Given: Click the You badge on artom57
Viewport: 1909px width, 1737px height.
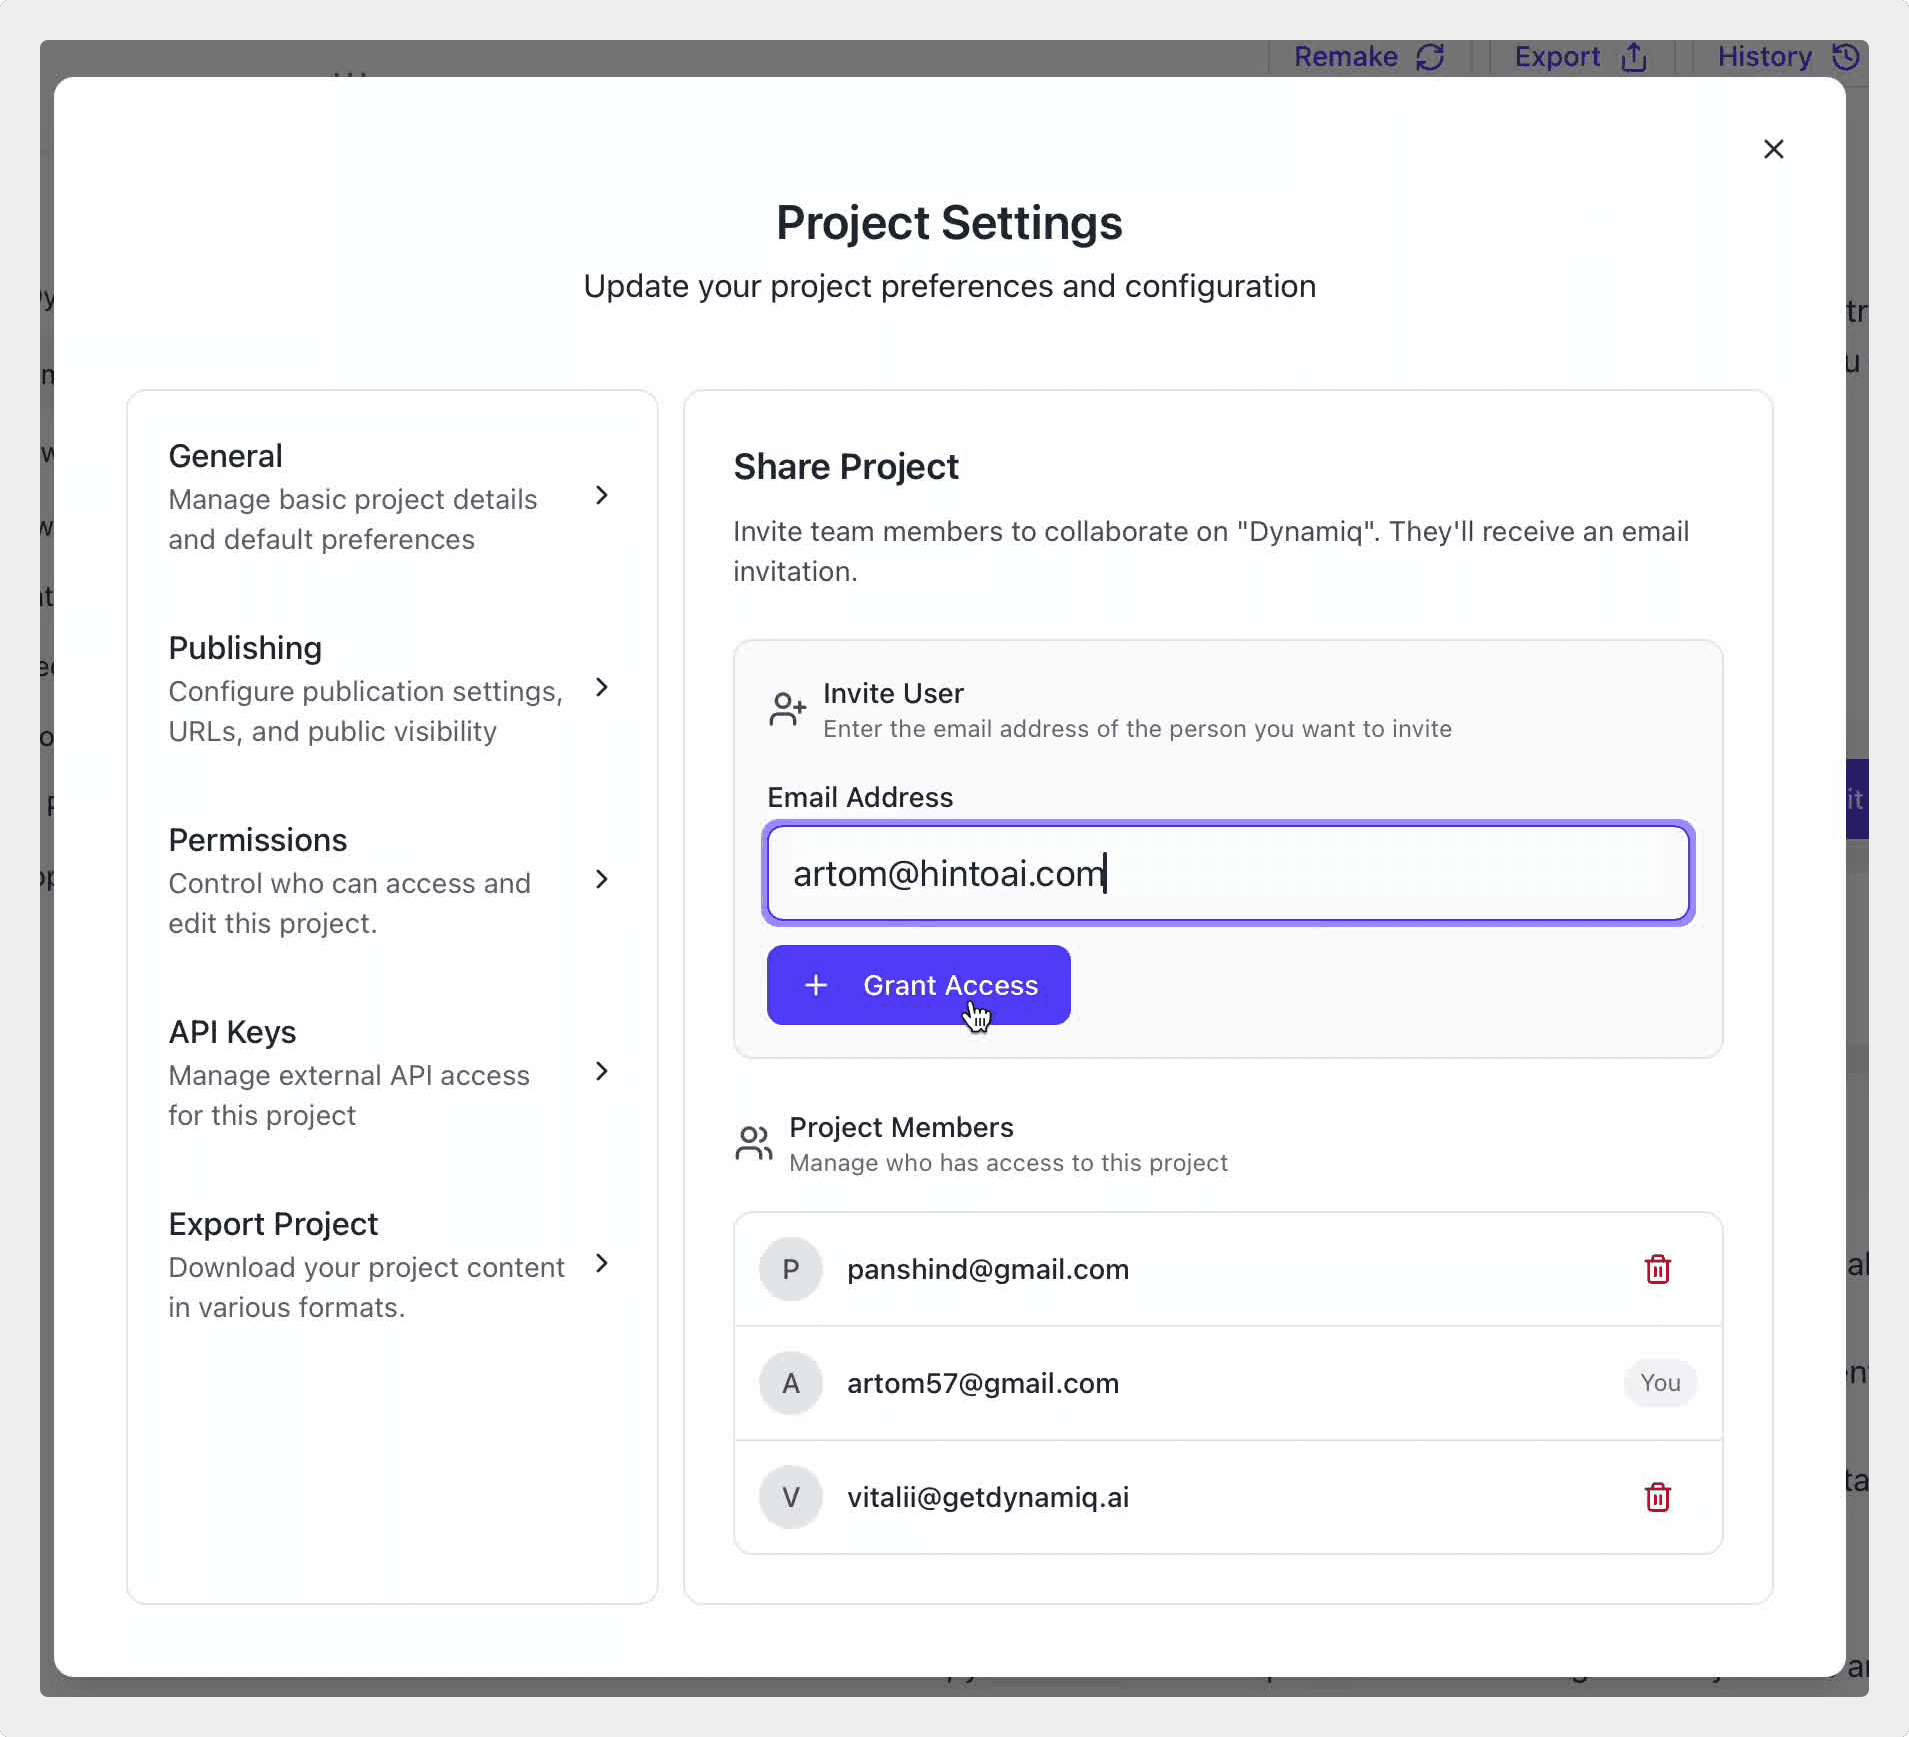Looking at the screenshot, I should coord(1659,1383).
